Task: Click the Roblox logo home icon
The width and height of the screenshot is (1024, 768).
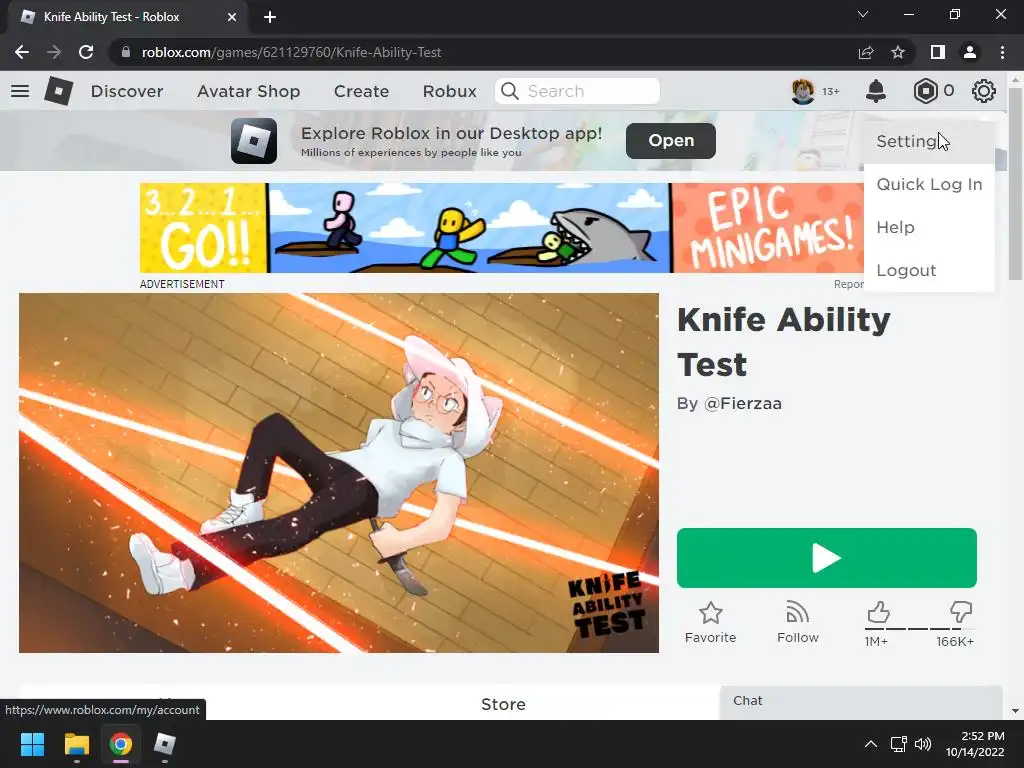Action: [58, 91]
